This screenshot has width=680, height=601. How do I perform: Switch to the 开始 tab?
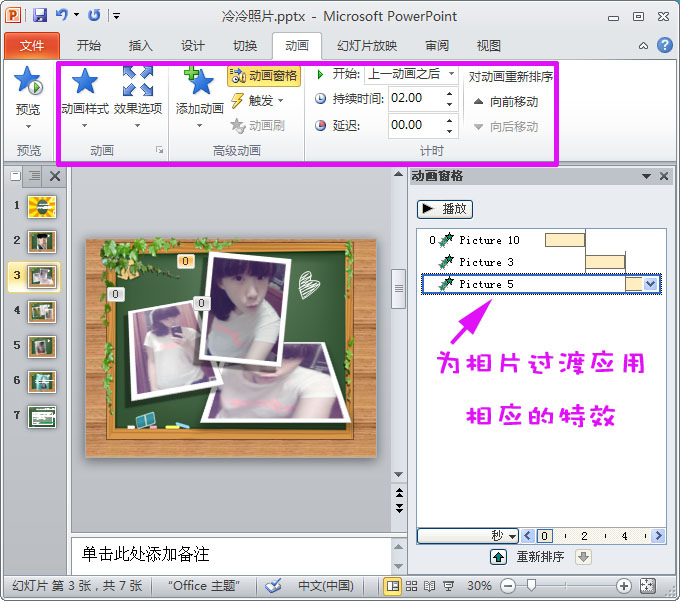pos(88,46)
